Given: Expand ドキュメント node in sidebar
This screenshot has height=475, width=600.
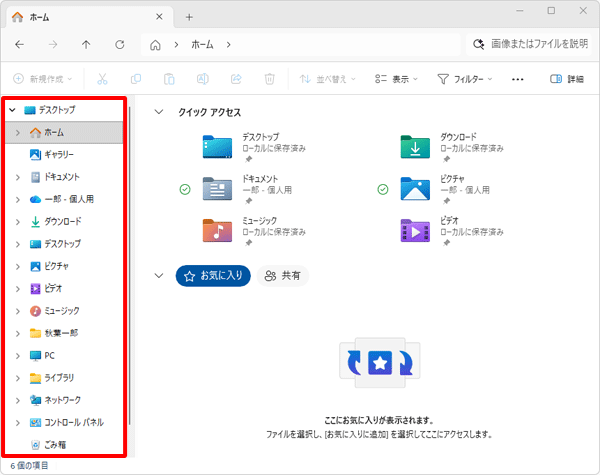Looking at the screenshot, I should coord(18,177).
